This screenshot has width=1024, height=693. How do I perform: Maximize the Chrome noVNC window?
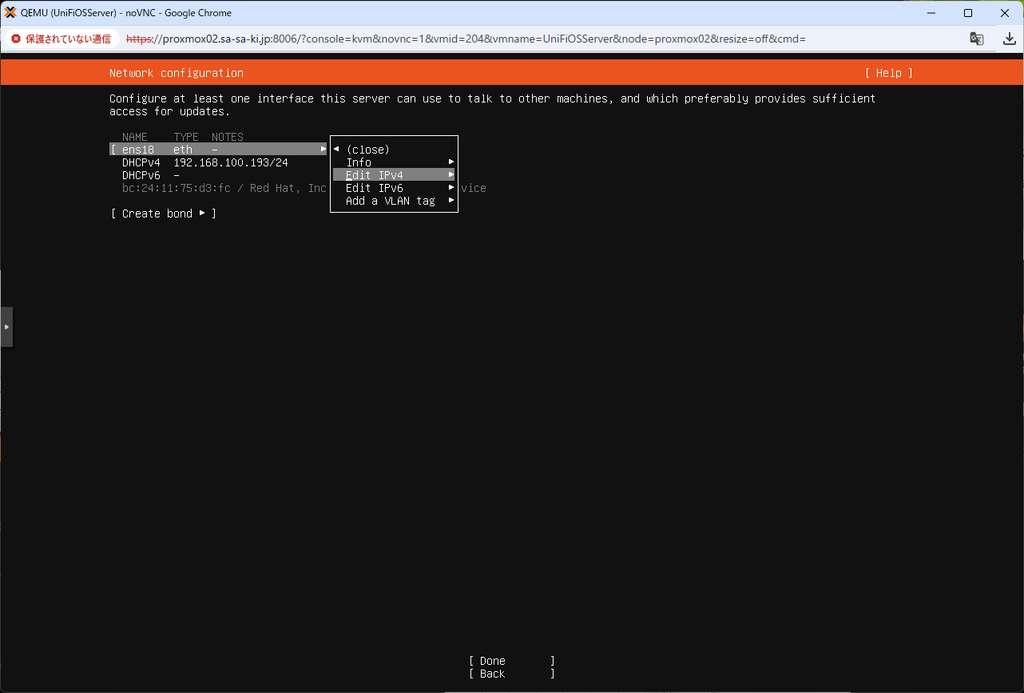[x=968, y=12]
